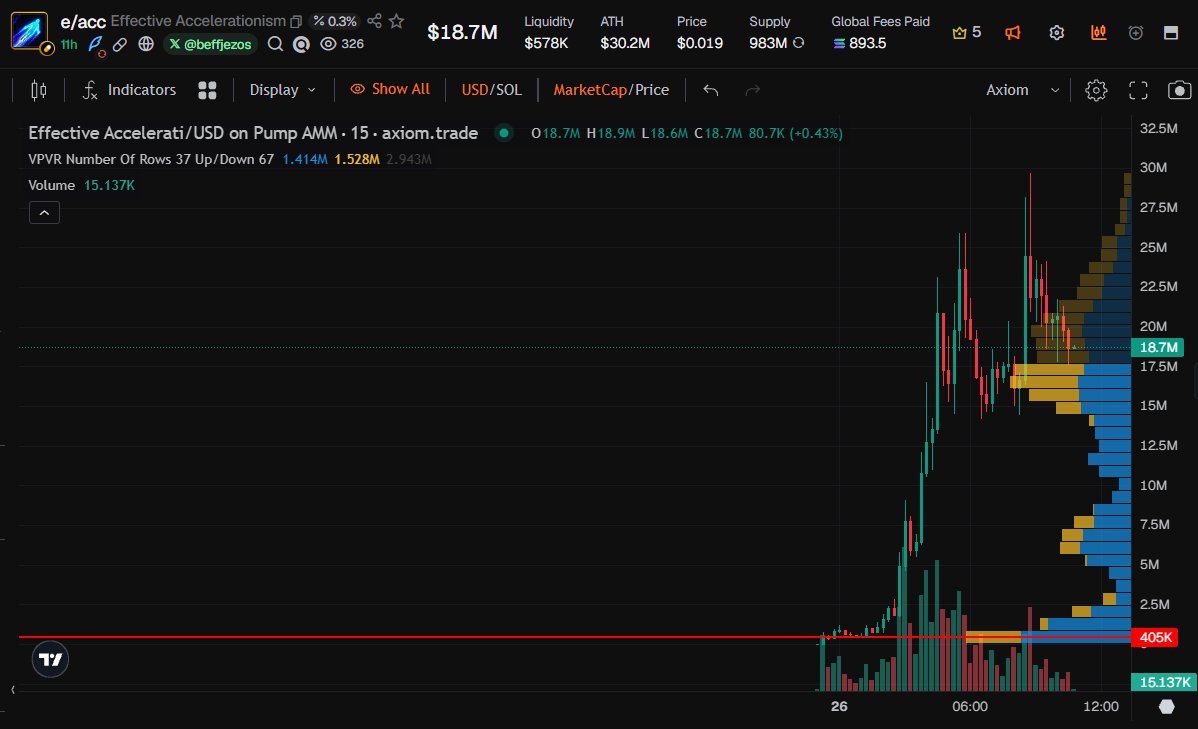
Task: Redo the chart action
Action: click(753, 90)
